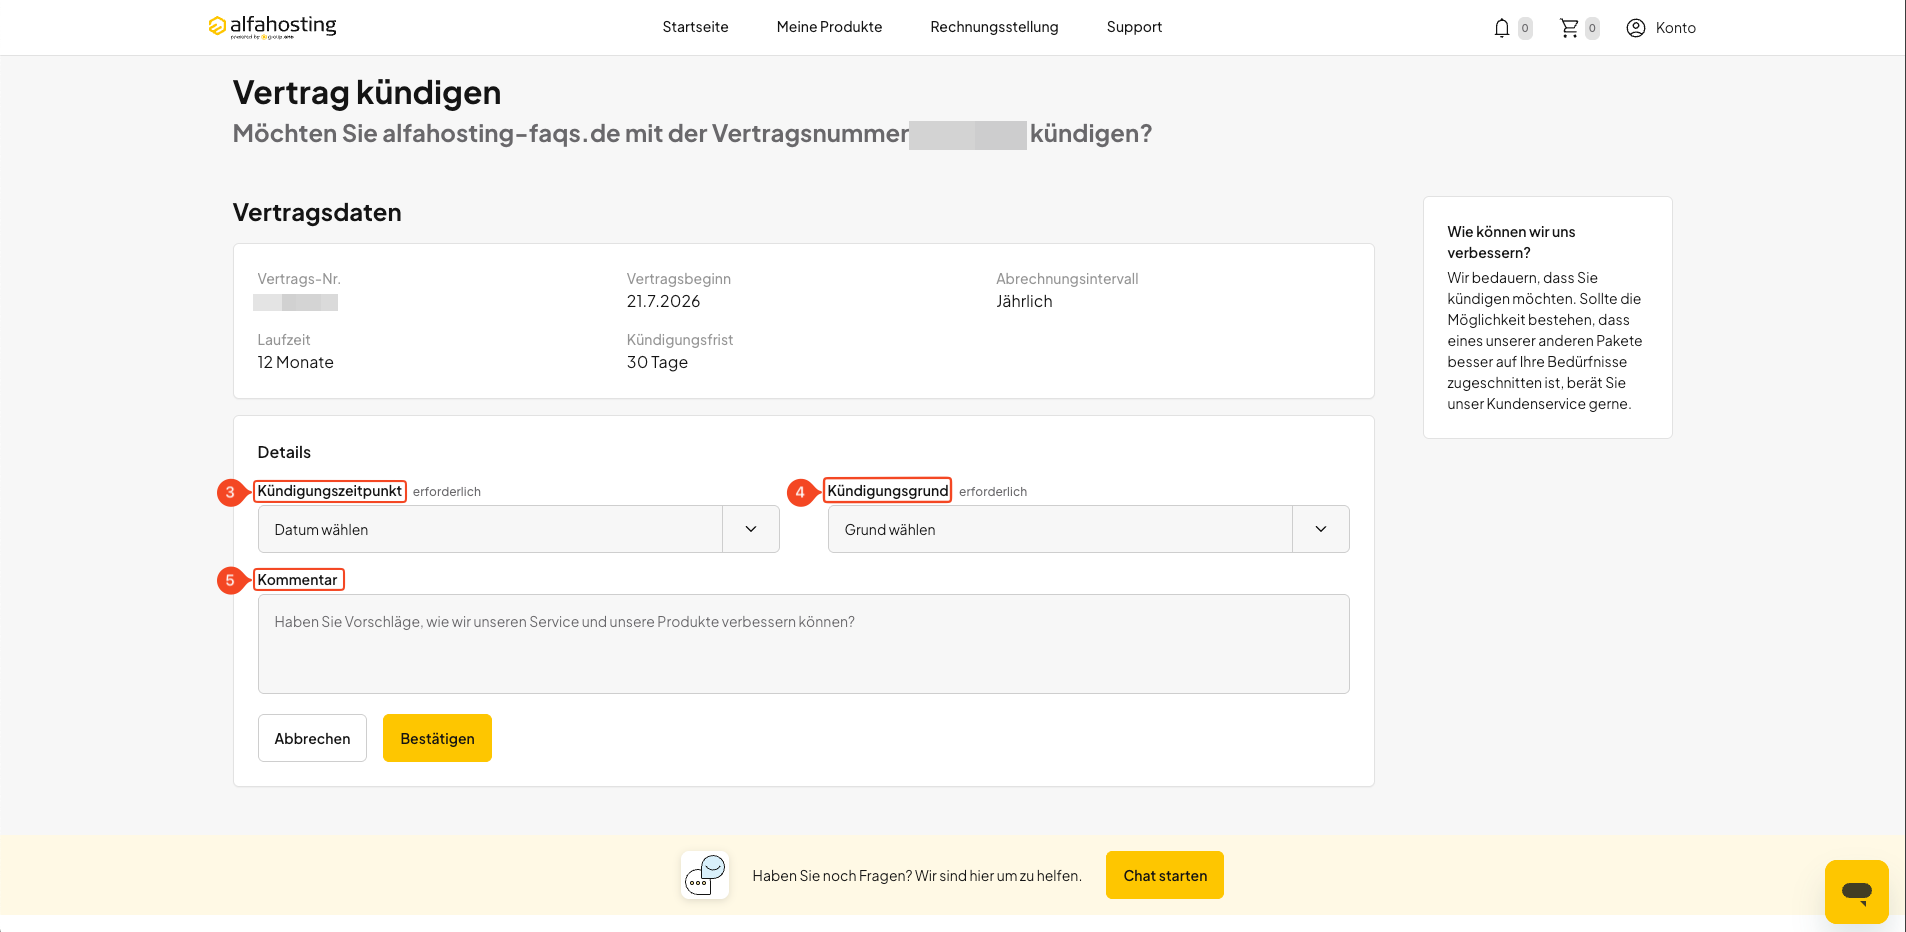The height and width of the screenshot is (932, 1906).
Task: Click the Kündigungsgrund field label
Action: coord(887,491)
